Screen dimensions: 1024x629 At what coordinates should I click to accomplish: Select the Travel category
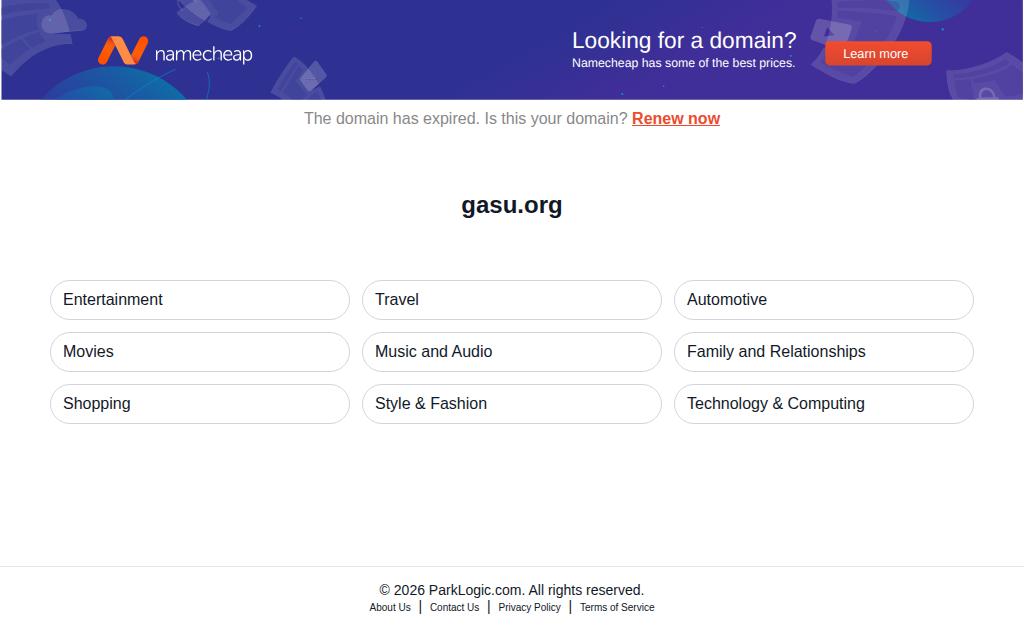point(511,300)
